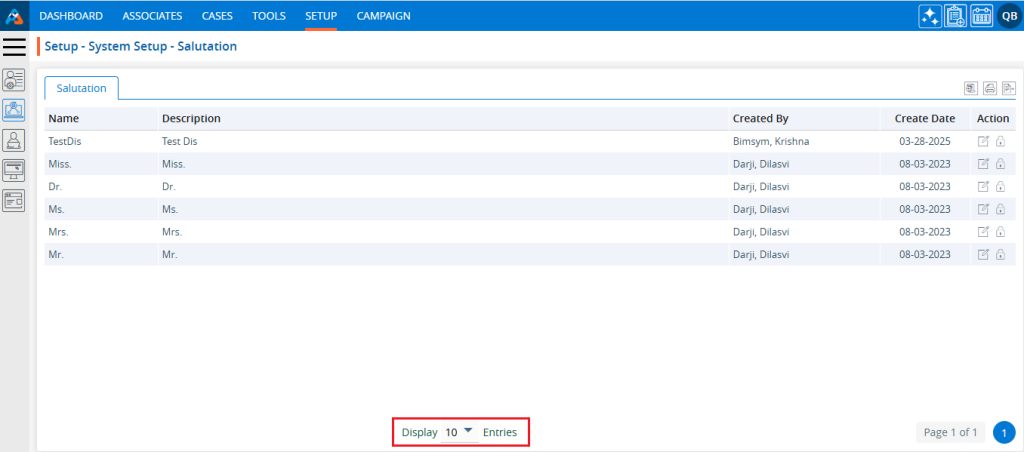The image size is (1024, 452).
Task: Sort by the Create Date column header
Action: pos(925,118)
